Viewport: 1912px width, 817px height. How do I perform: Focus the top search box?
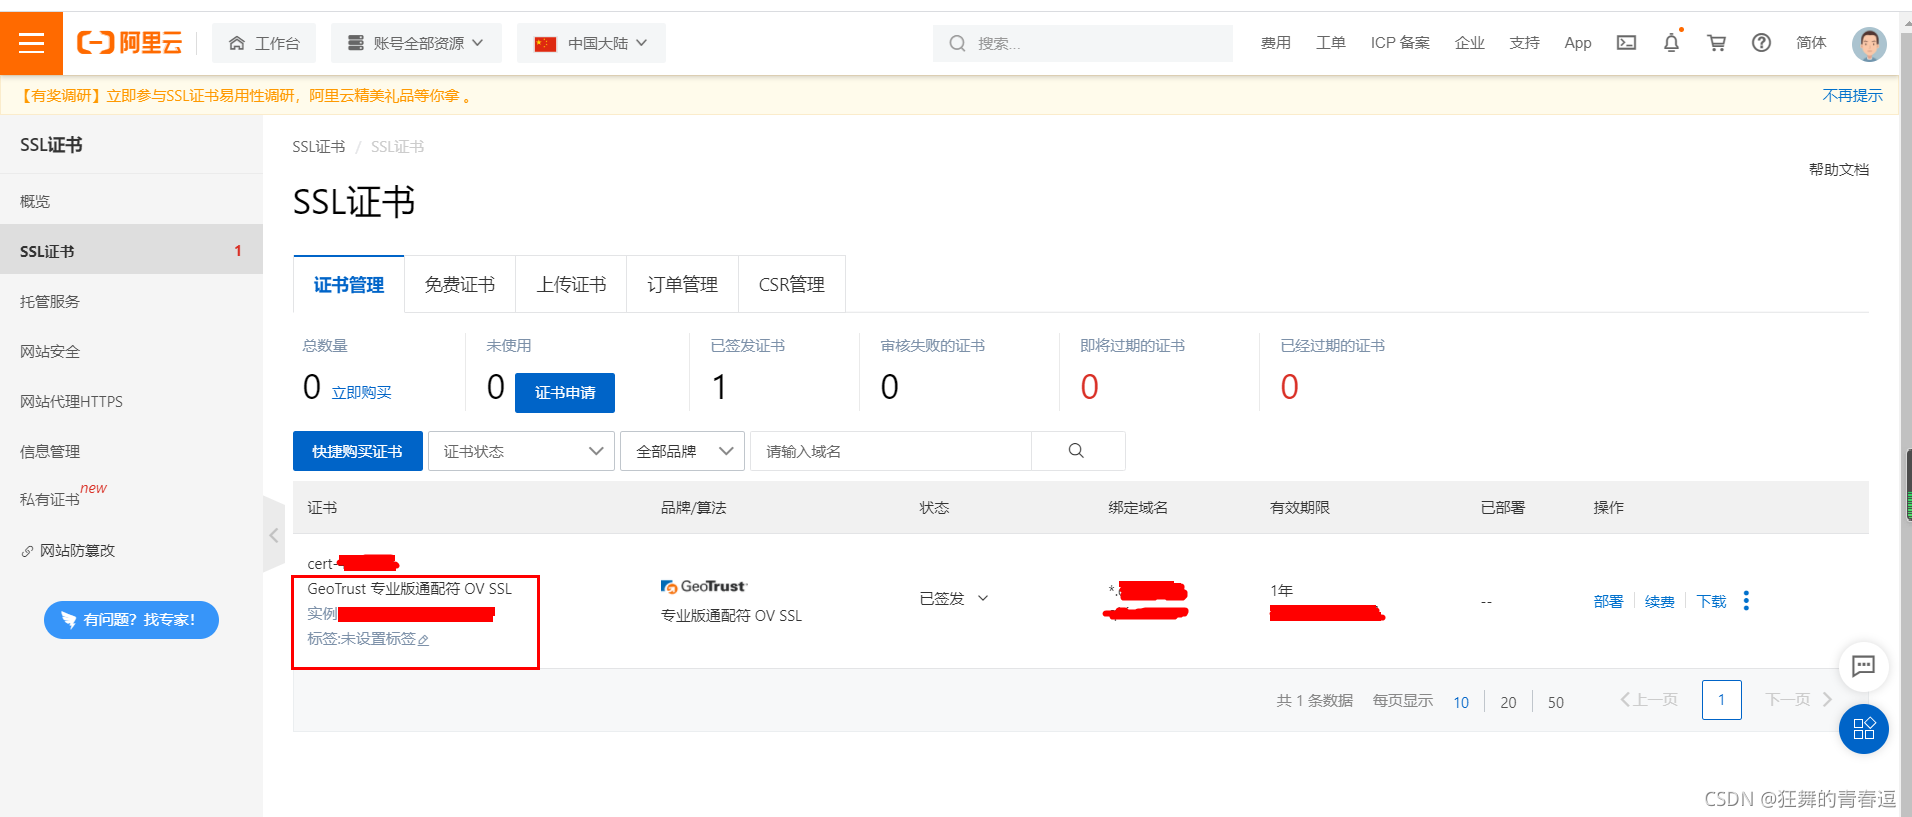pyautogui.click(x=1083, y=43)
